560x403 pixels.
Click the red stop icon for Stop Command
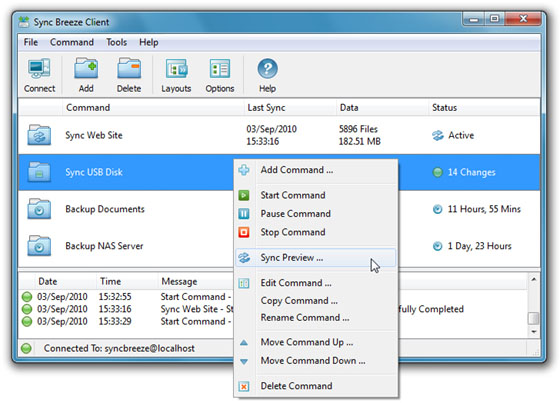coord(244,232)
